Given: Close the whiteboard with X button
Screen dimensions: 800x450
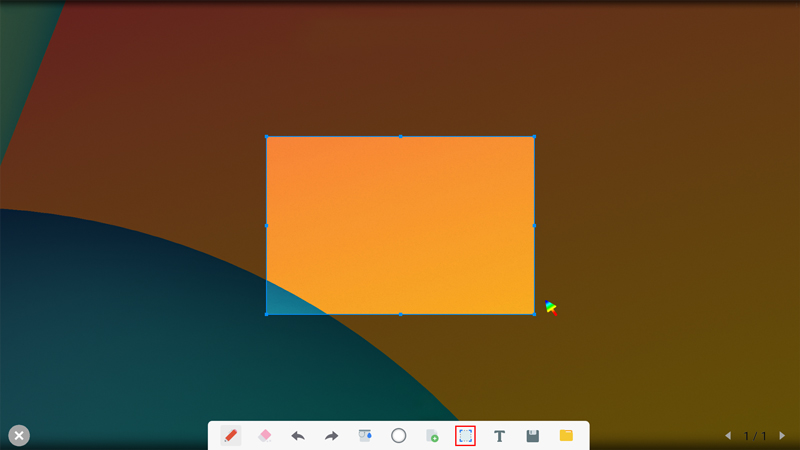Looking at the screenshot, I should point(19,436).
